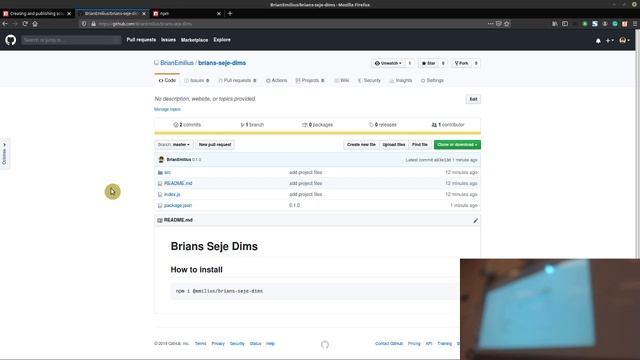
Task: Open the package.json file
Action: [178, 205]
